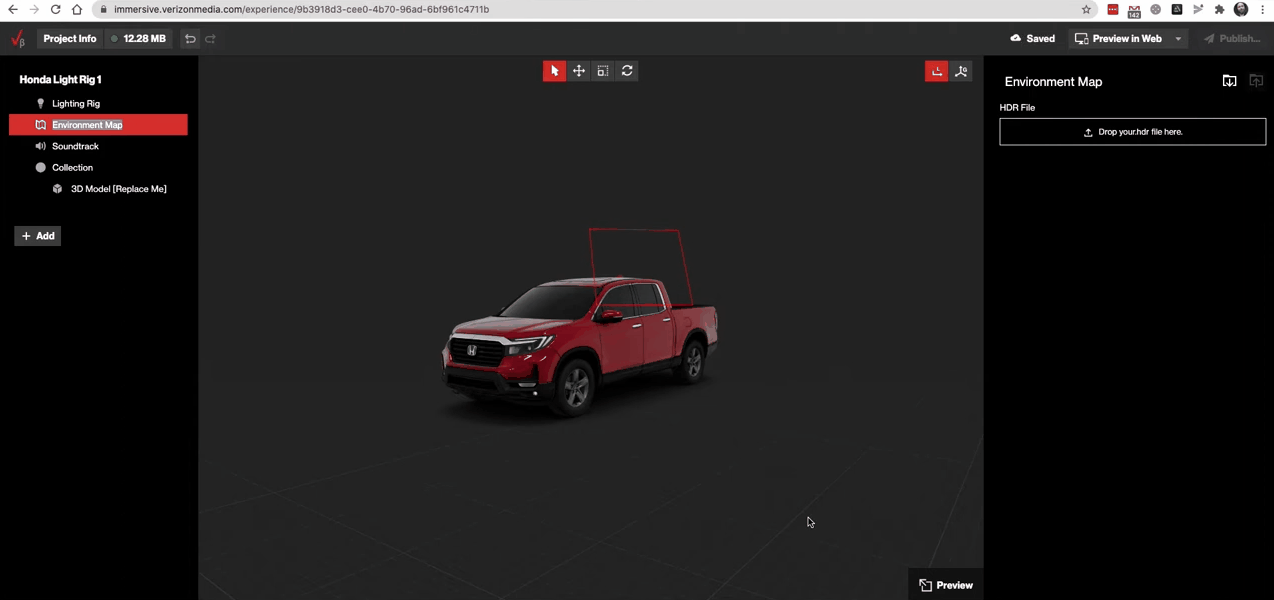The width and height of the screenshot is (1274, 600).
Task: Click the redo arrow icon
Action: click(211, 39)
